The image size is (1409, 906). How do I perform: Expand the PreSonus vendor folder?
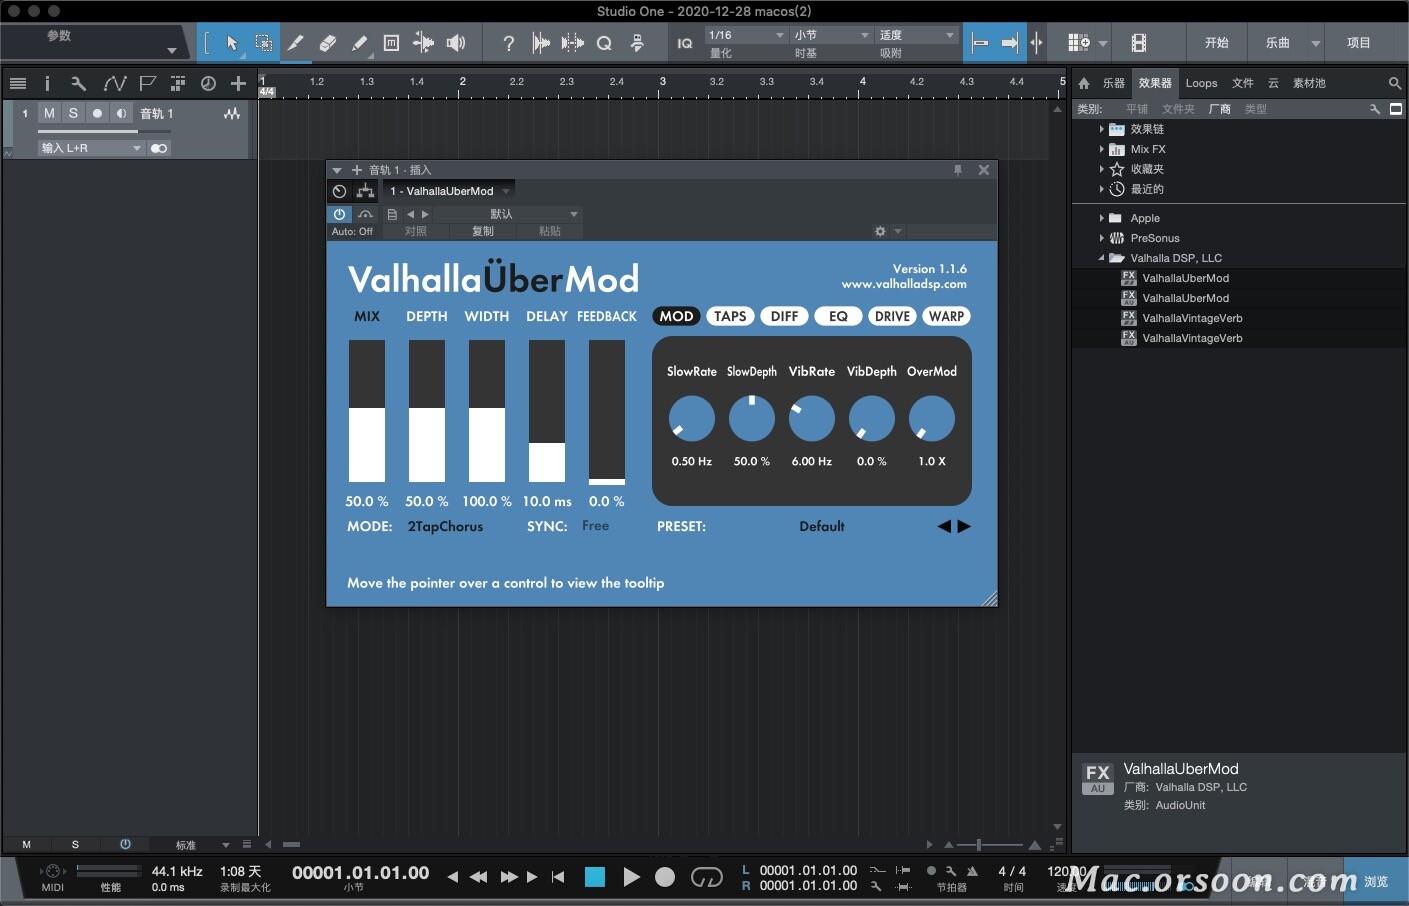[x=1102, y=238]
